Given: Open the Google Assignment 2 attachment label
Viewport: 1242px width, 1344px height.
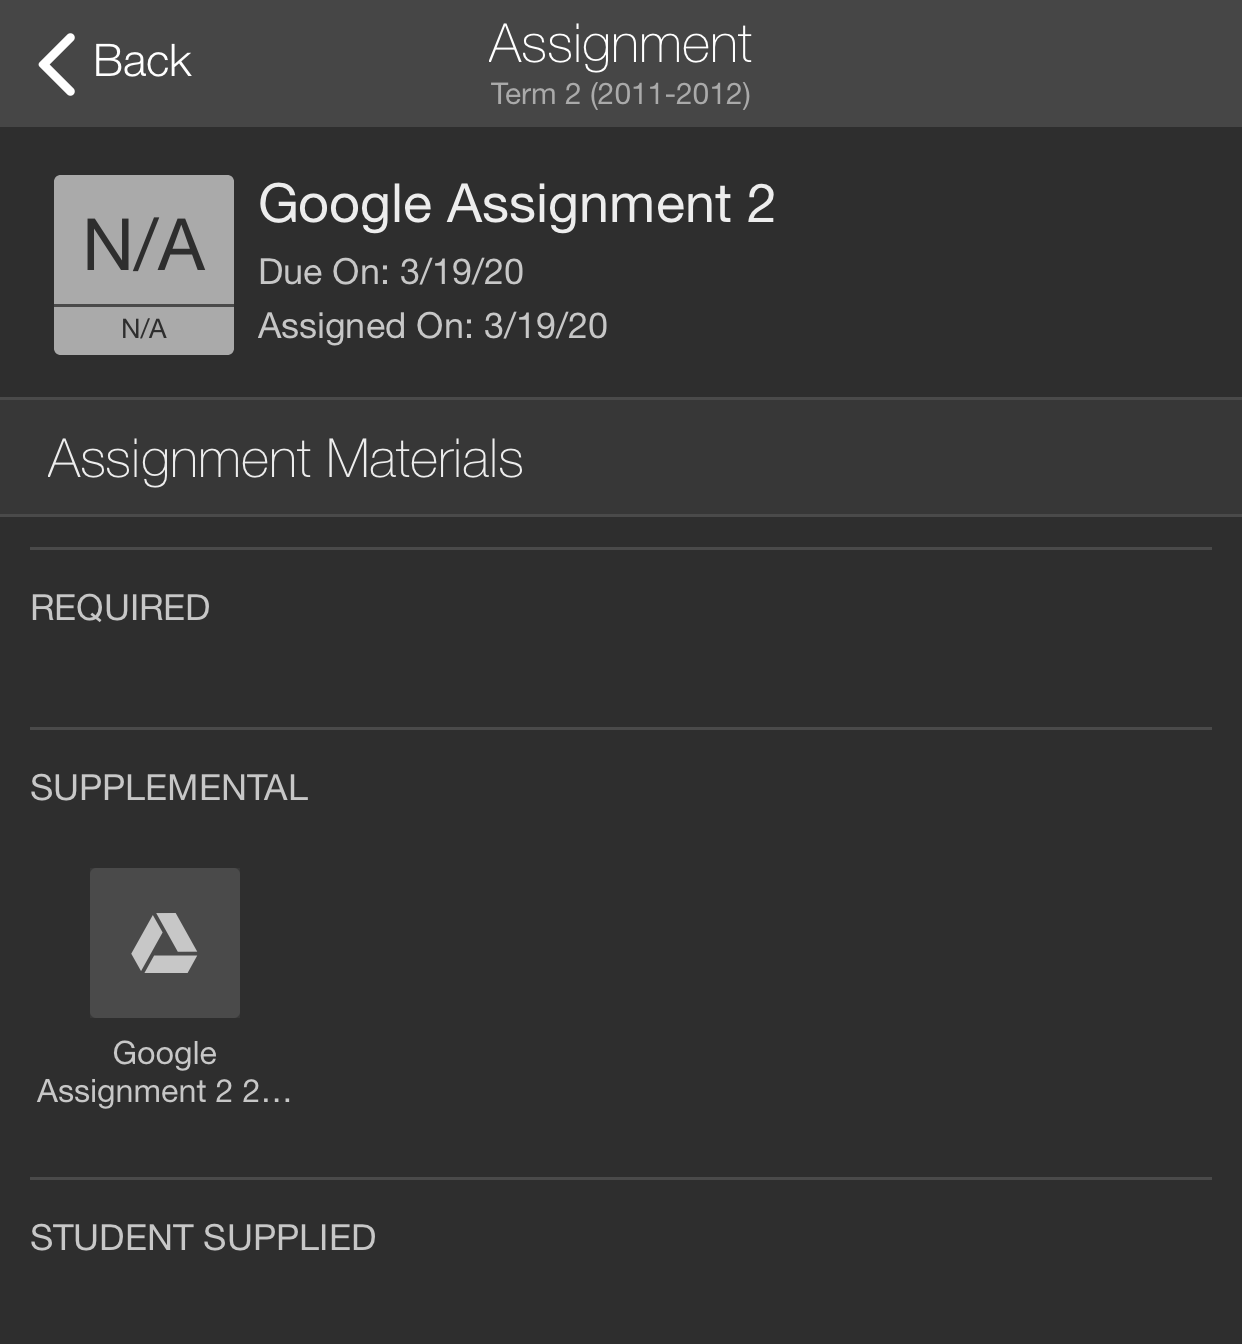Looking at the screenshot, I should pyautogui.click(x=165, y=1072).
